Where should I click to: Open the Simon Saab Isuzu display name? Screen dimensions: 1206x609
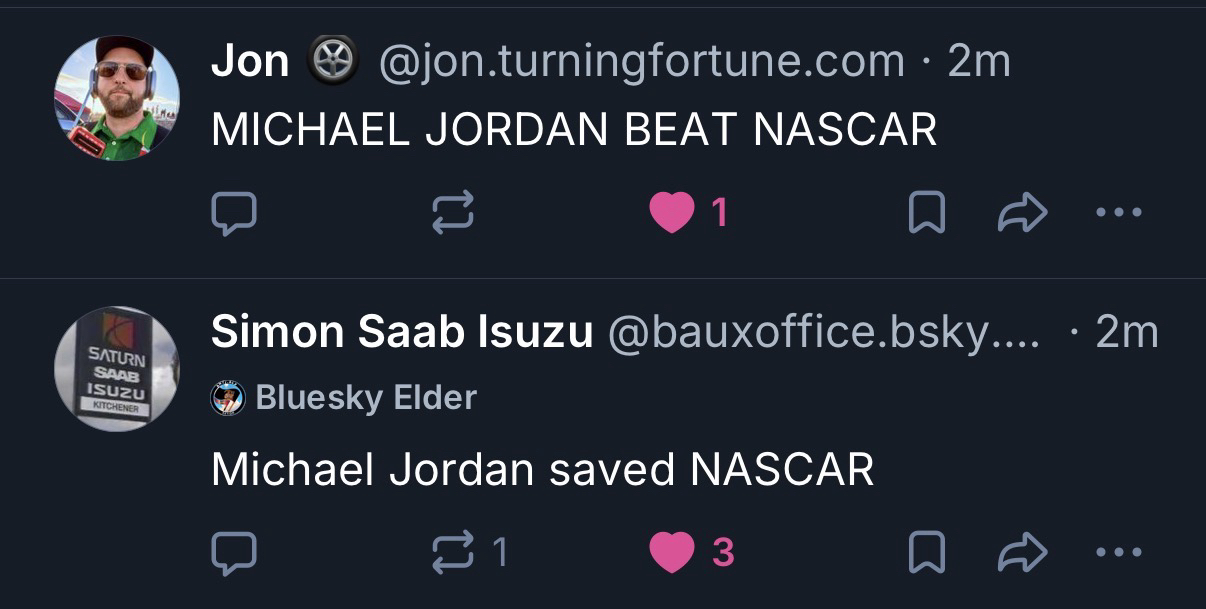(401, 332)
